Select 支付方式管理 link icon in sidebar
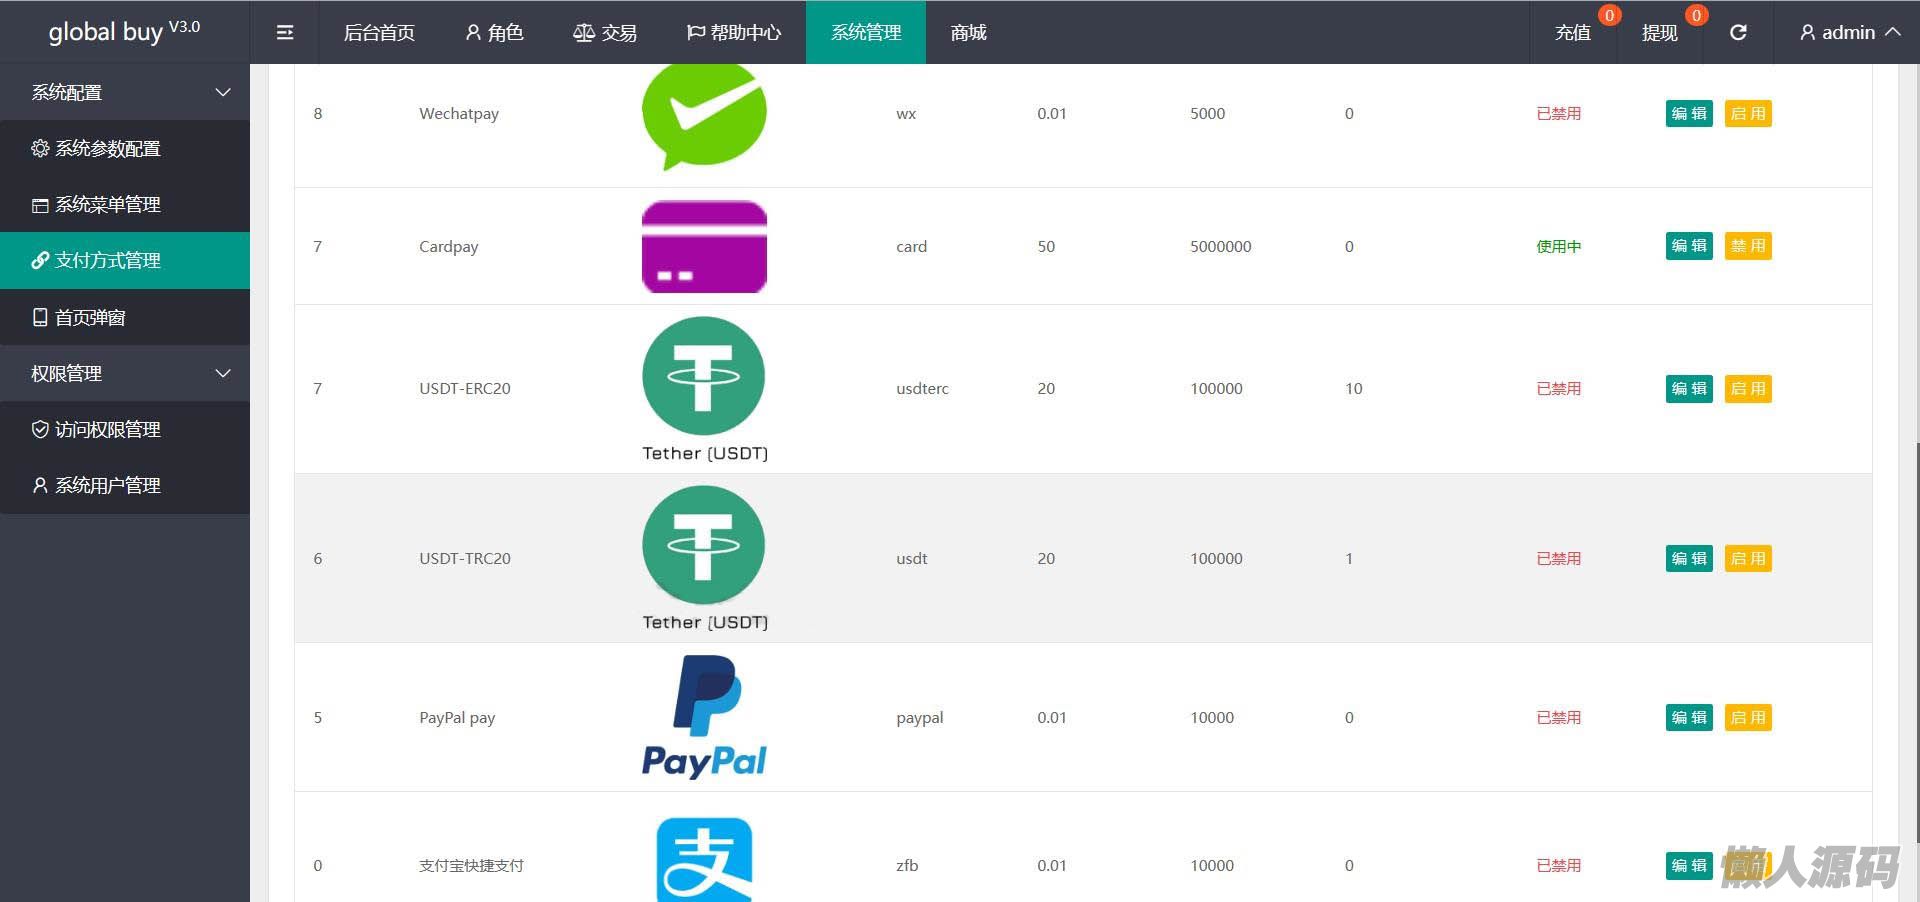The image size is (1920, 902). [40, 261]
